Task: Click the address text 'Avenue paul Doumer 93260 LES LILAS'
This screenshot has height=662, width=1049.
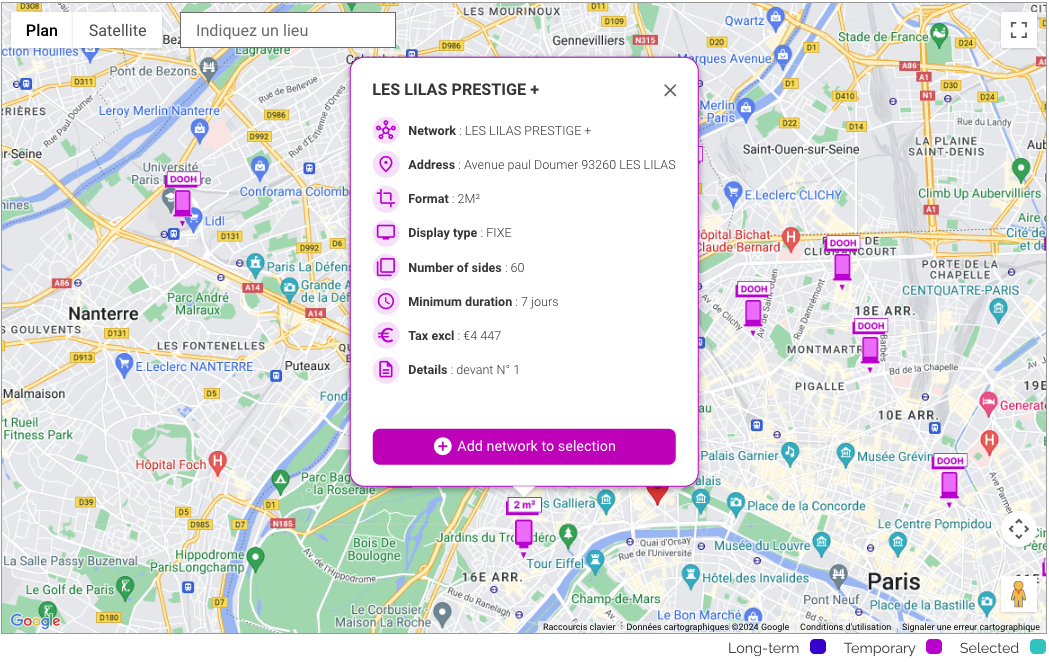Action: [x=569, y=164]
